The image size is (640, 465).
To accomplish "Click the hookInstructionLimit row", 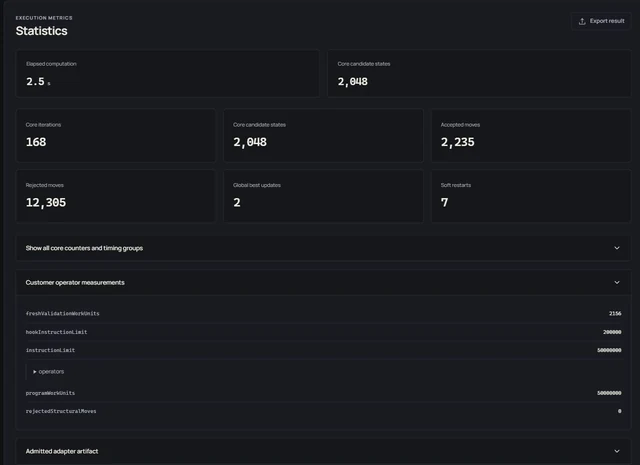I will pyautogui.click(x=323, y=332).
